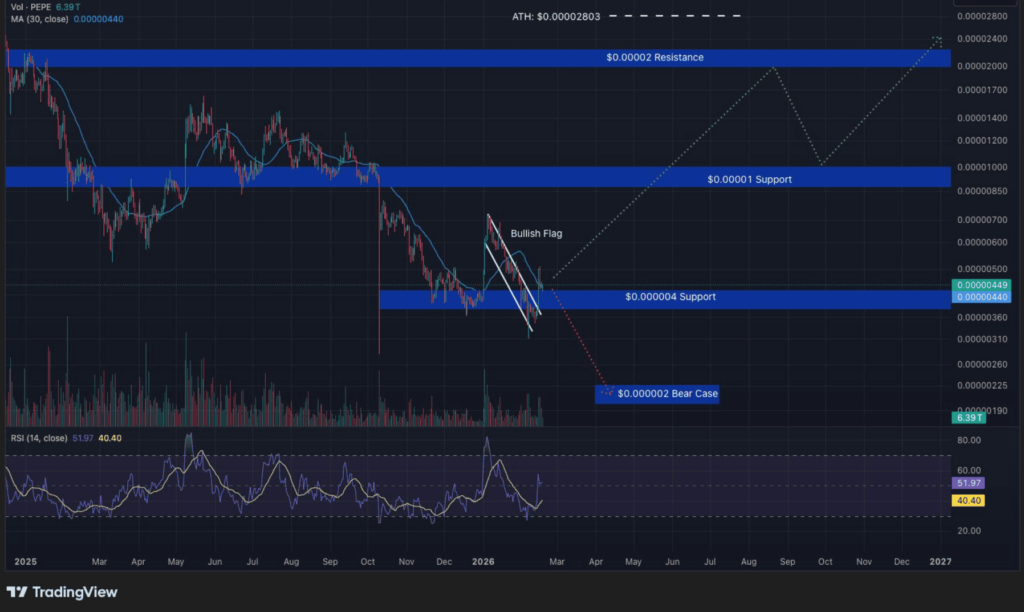Image resolution: width=1024 pixels, height=612 pixels.
Task: Click the 0.00000190 price axis label
Action: pyautogui.click(x=982, y=410)
